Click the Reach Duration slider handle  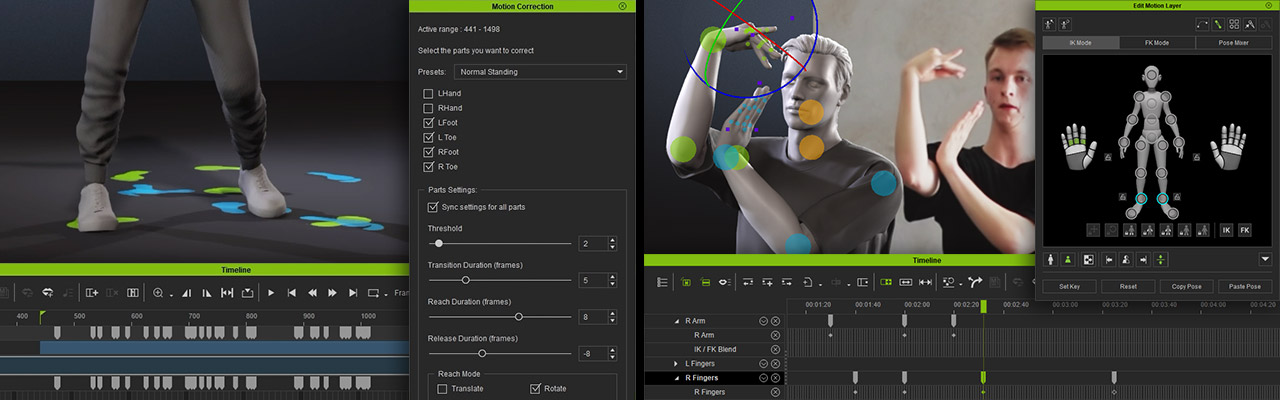click(x=518, y=316)
